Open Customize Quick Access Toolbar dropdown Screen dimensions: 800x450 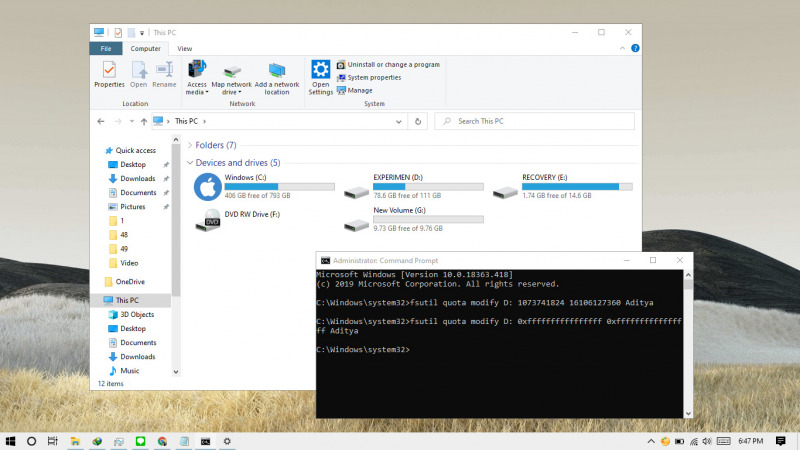pyautogui.click(x=142, y=33)
